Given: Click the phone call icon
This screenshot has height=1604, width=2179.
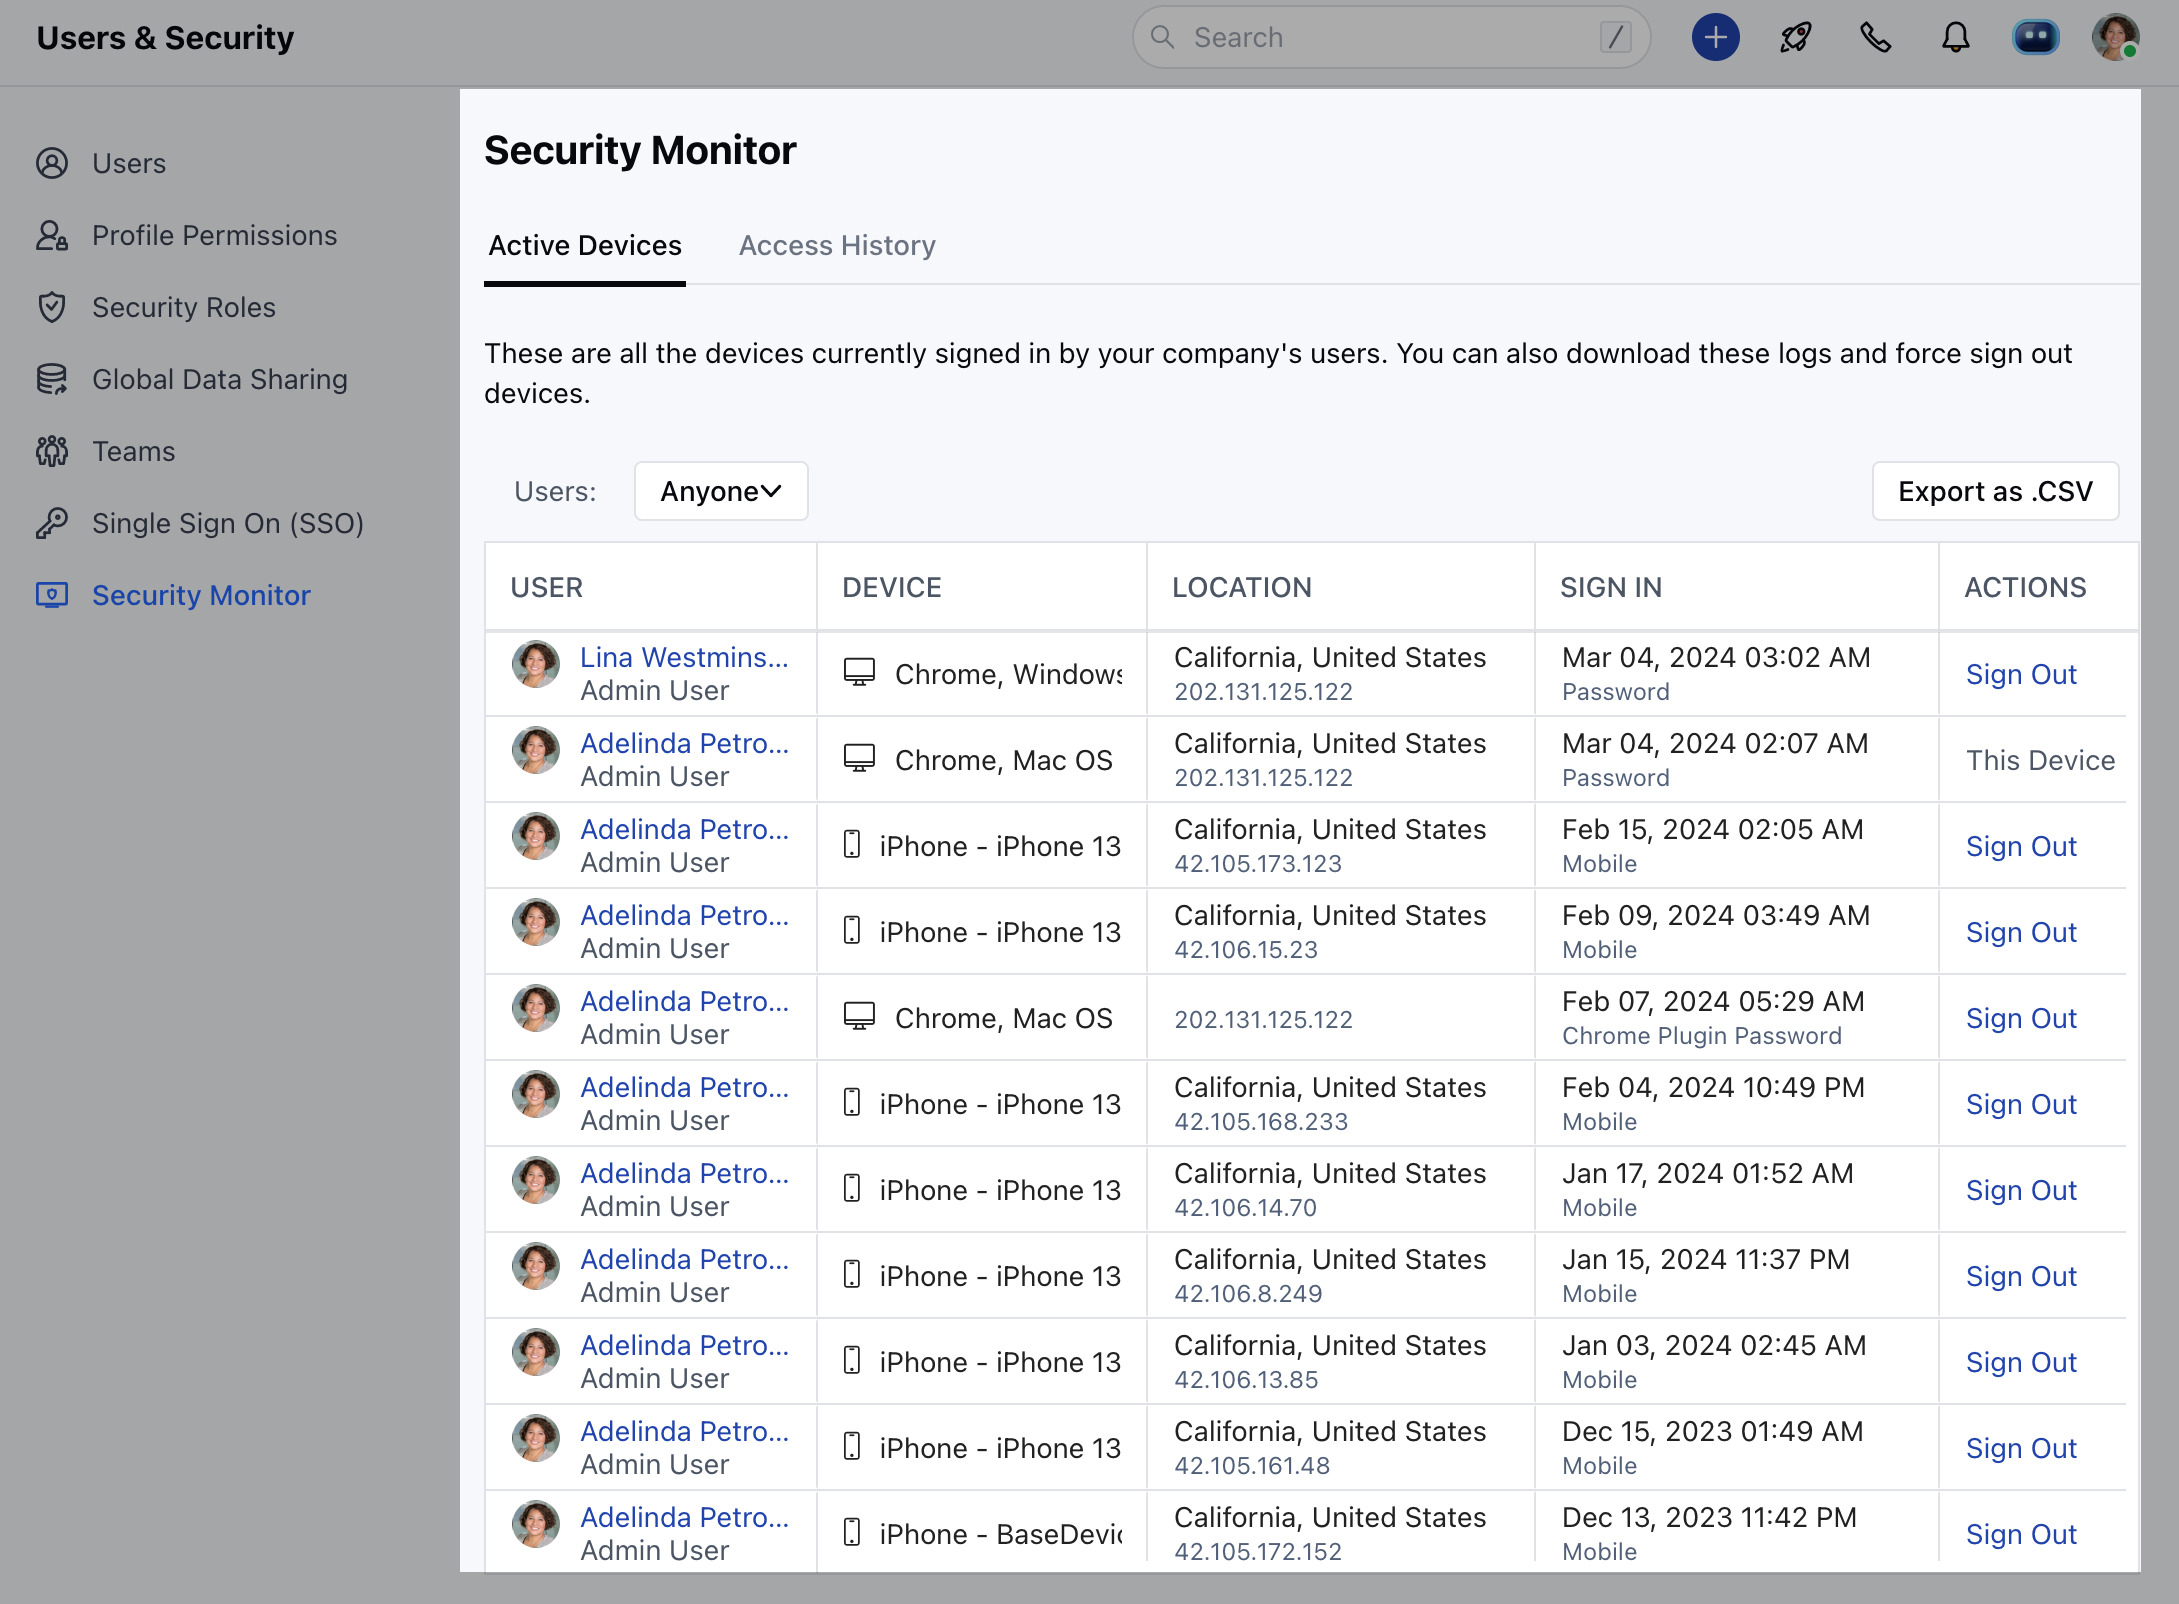Looking at the screenshot, I should (1875, 38).
